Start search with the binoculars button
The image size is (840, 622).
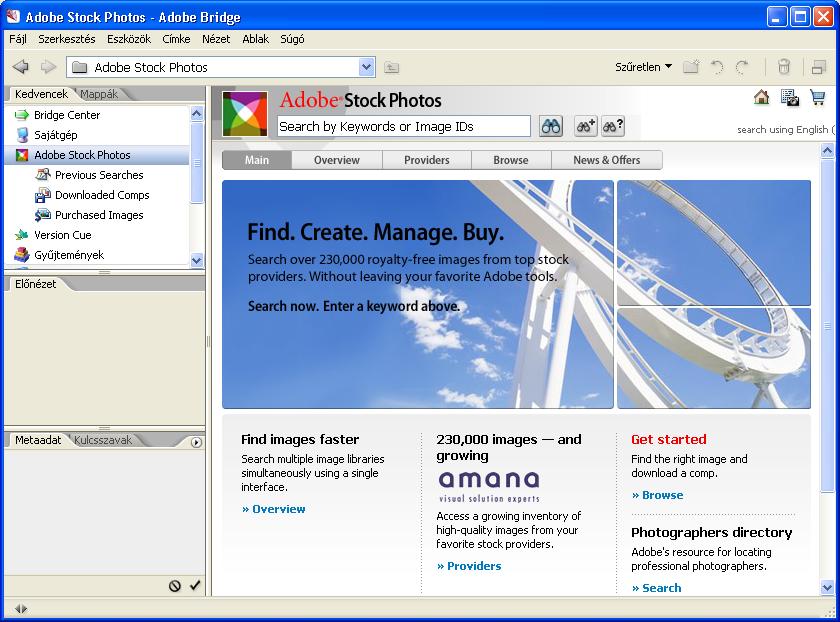(551, 126)
